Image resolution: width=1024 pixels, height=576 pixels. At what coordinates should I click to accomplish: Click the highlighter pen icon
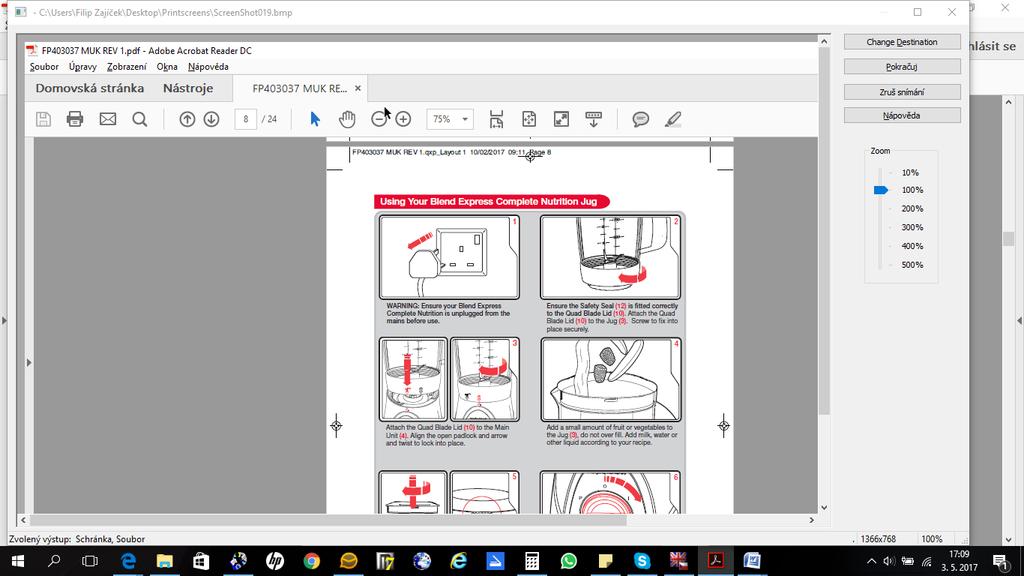673,119
